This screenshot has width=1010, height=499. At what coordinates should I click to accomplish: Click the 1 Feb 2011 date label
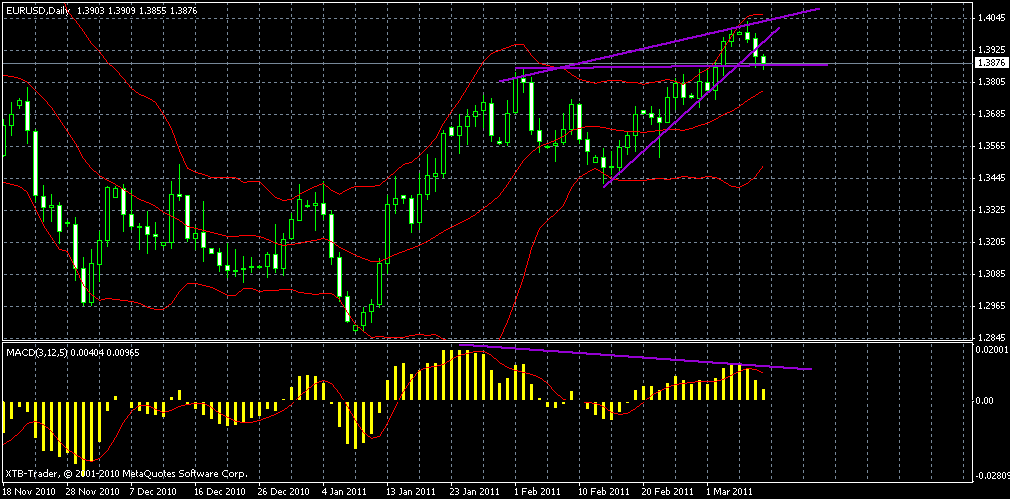tap(538, 492)
